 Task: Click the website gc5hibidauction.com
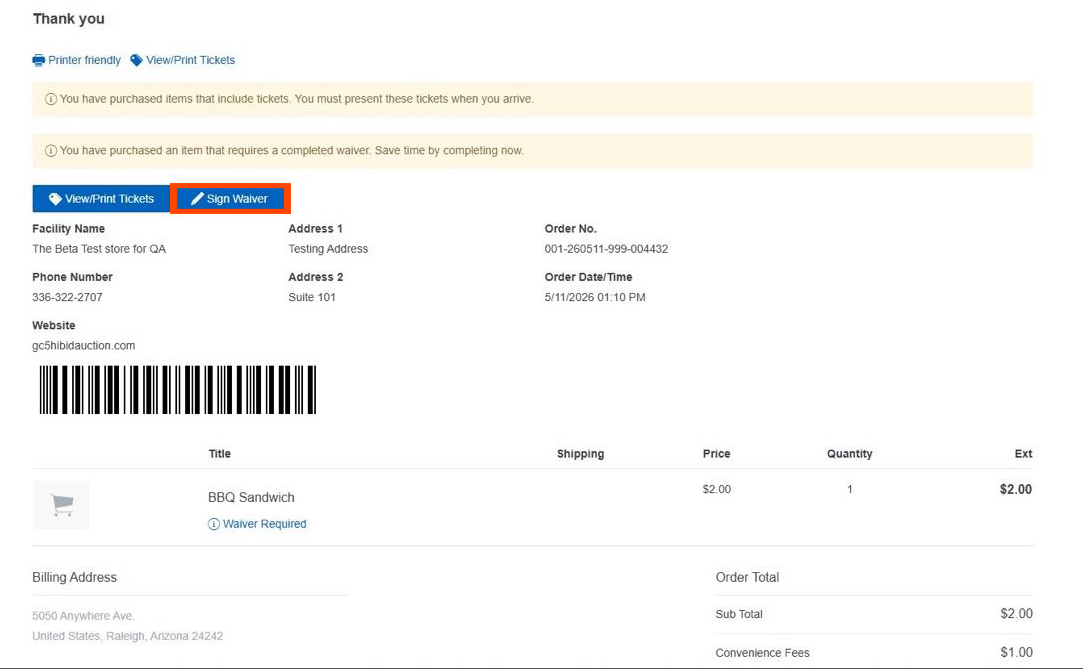84,345
